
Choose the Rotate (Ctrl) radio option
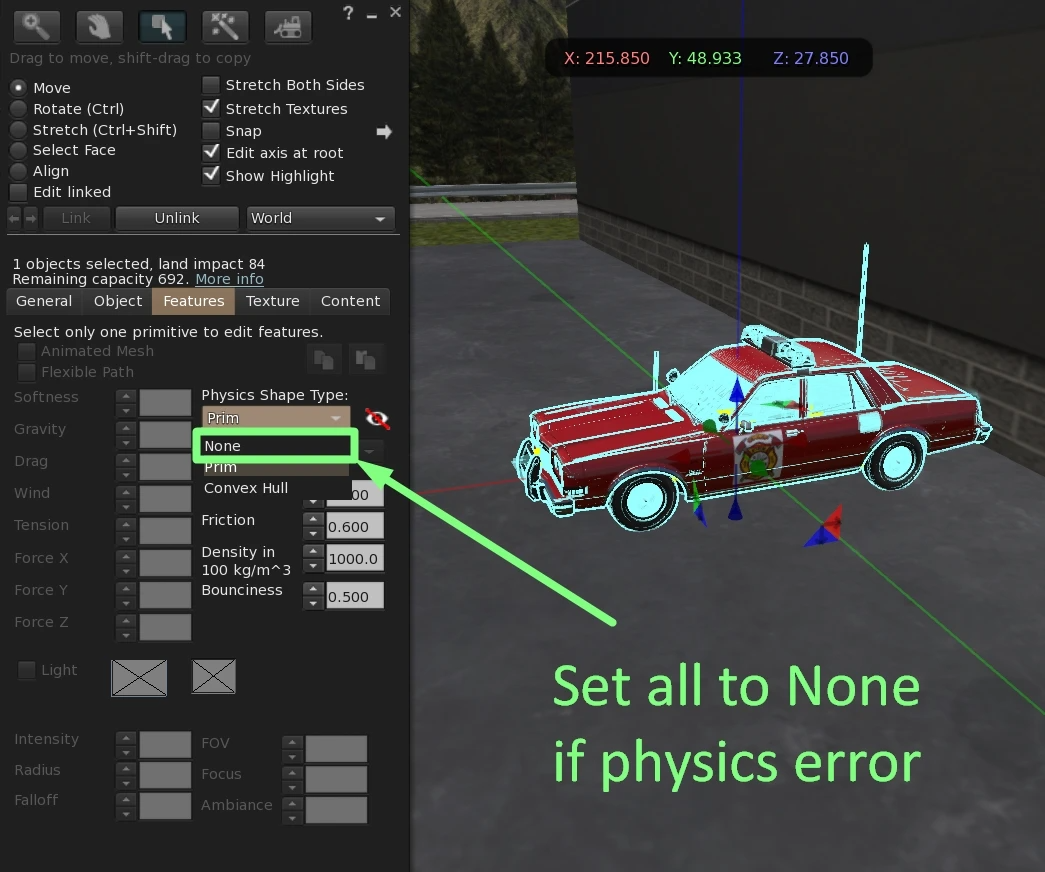(x=18, y=109)
